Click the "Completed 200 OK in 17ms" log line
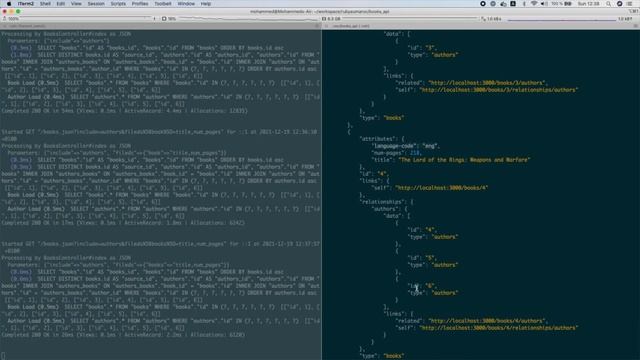Image resolution: width=640 pixels, height=360 pixels. coord(123,223)
